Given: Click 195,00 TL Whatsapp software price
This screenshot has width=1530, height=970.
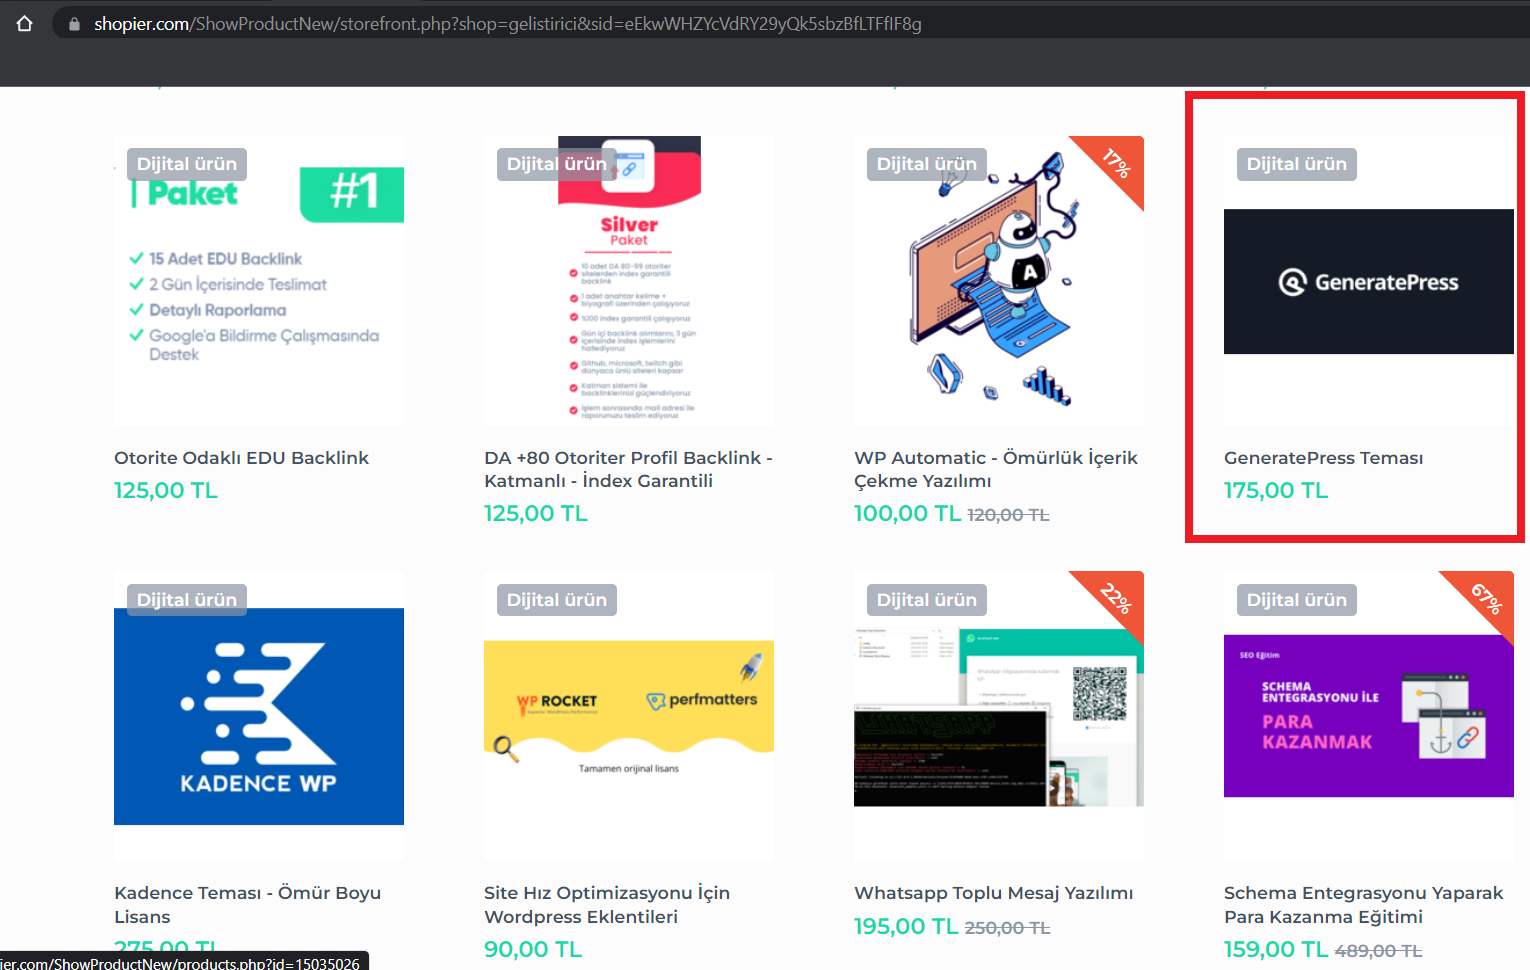Looking at the screenshot, I should click(906, 926).
